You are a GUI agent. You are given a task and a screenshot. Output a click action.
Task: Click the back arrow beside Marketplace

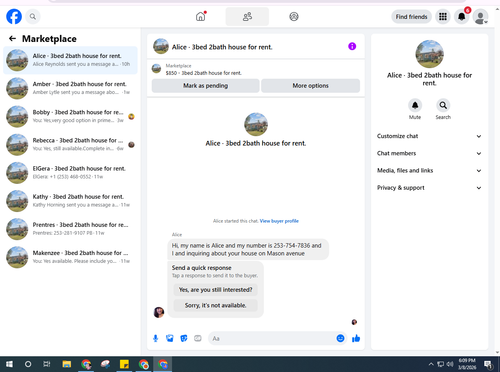[12, 39]
